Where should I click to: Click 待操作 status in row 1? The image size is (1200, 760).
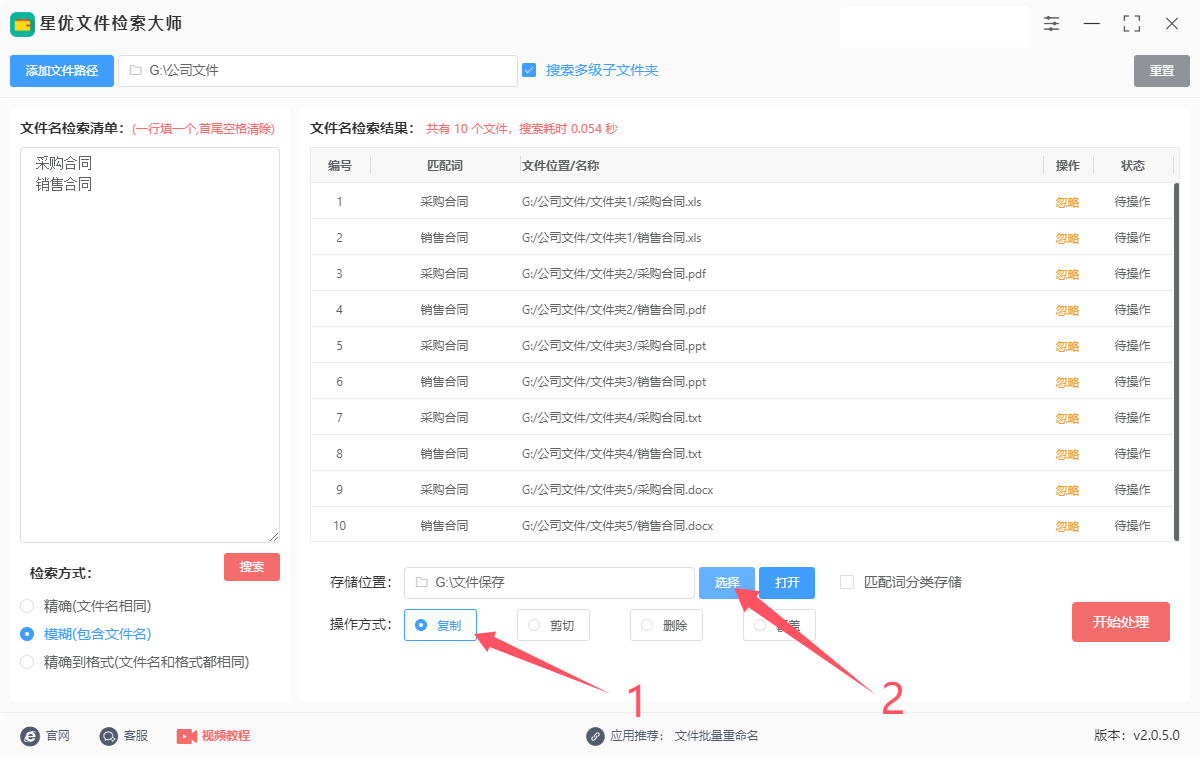click(x=1132, y=202)
